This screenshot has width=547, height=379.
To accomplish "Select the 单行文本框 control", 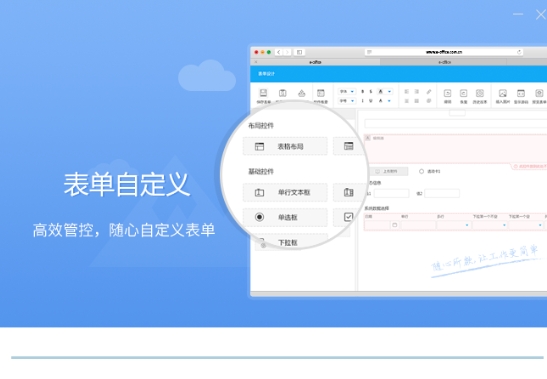I will click(x=285, y=192).
